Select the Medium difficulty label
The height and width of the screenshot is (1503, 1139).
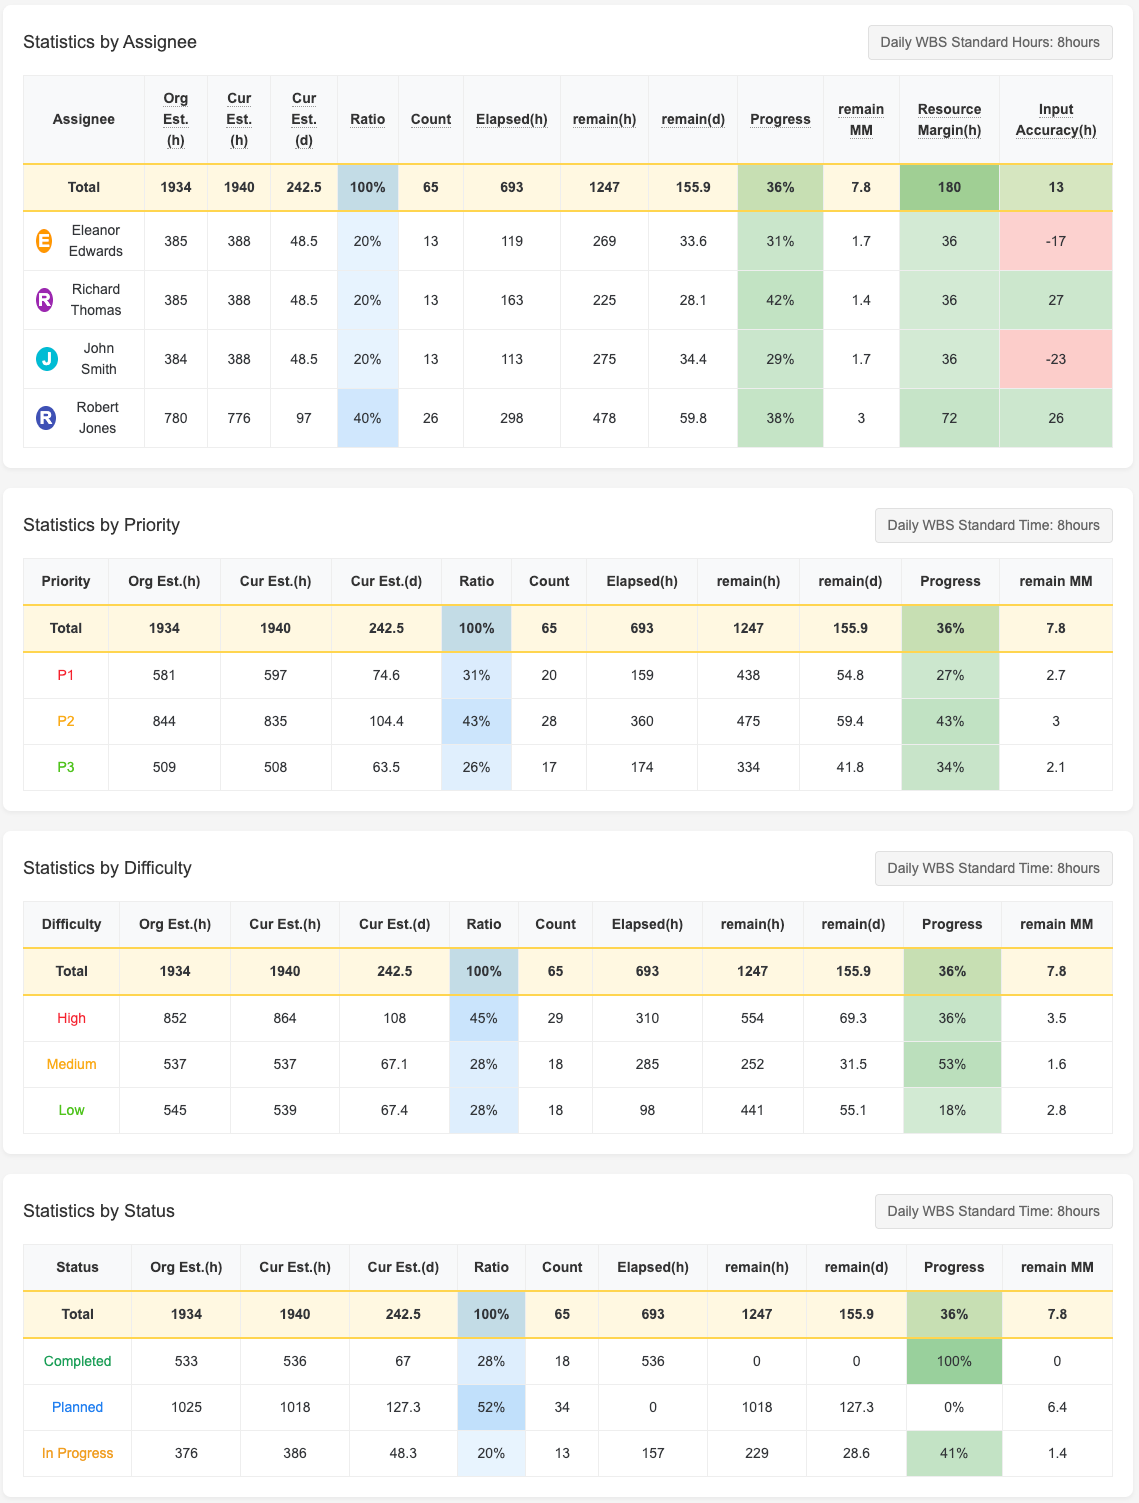pos(70,1064)
